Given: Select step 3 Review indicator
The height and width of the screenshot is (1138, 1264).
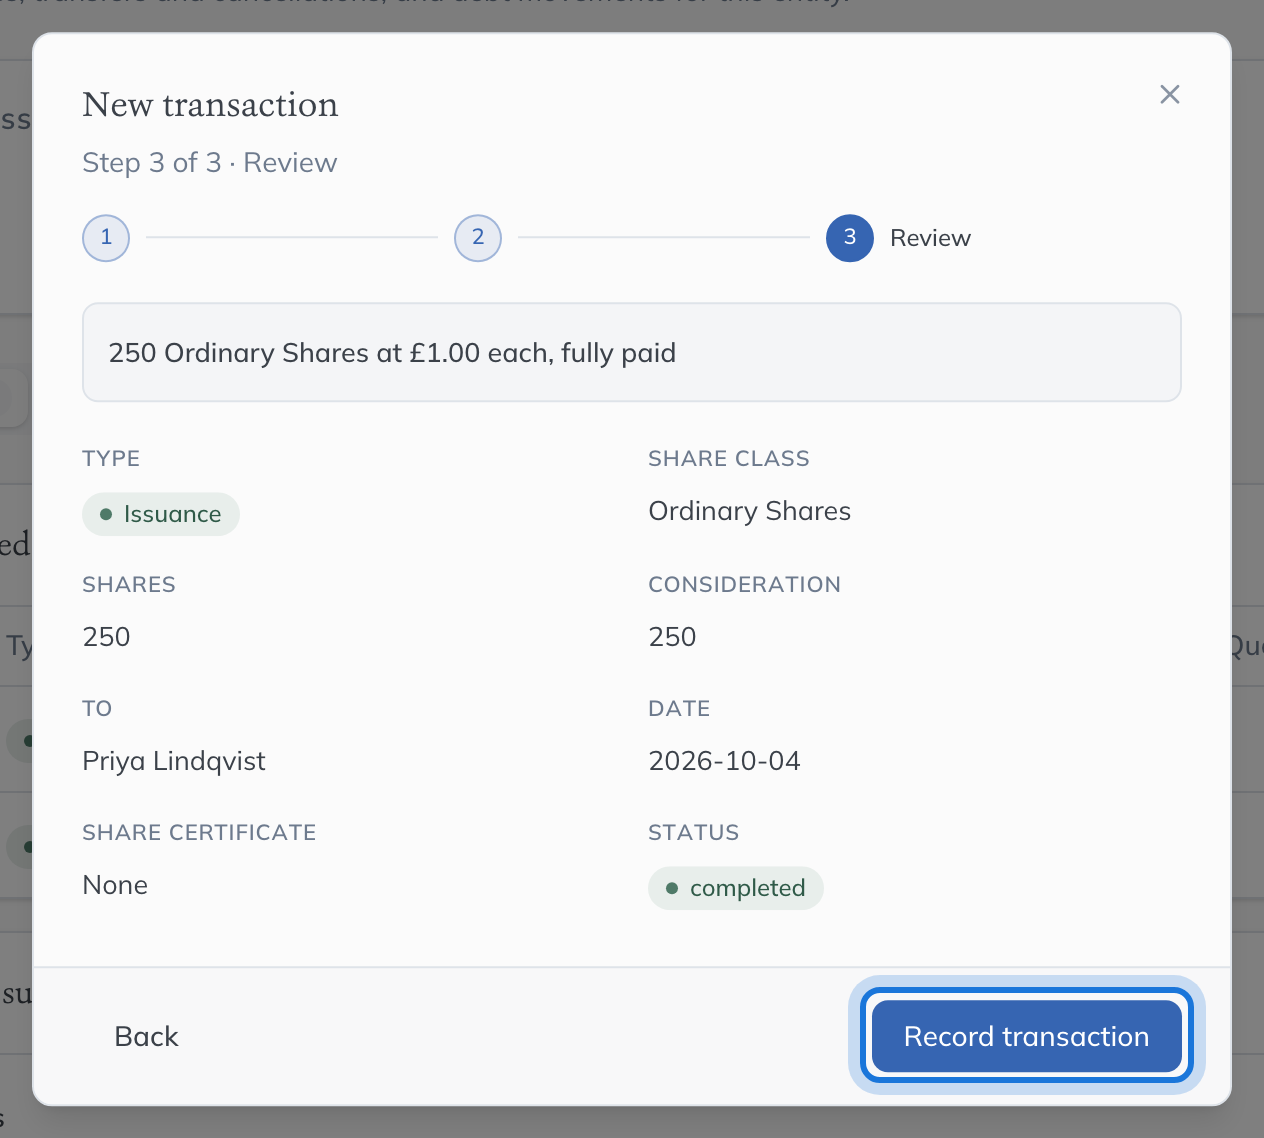Looking at the screenshot, I should (850, 238).
